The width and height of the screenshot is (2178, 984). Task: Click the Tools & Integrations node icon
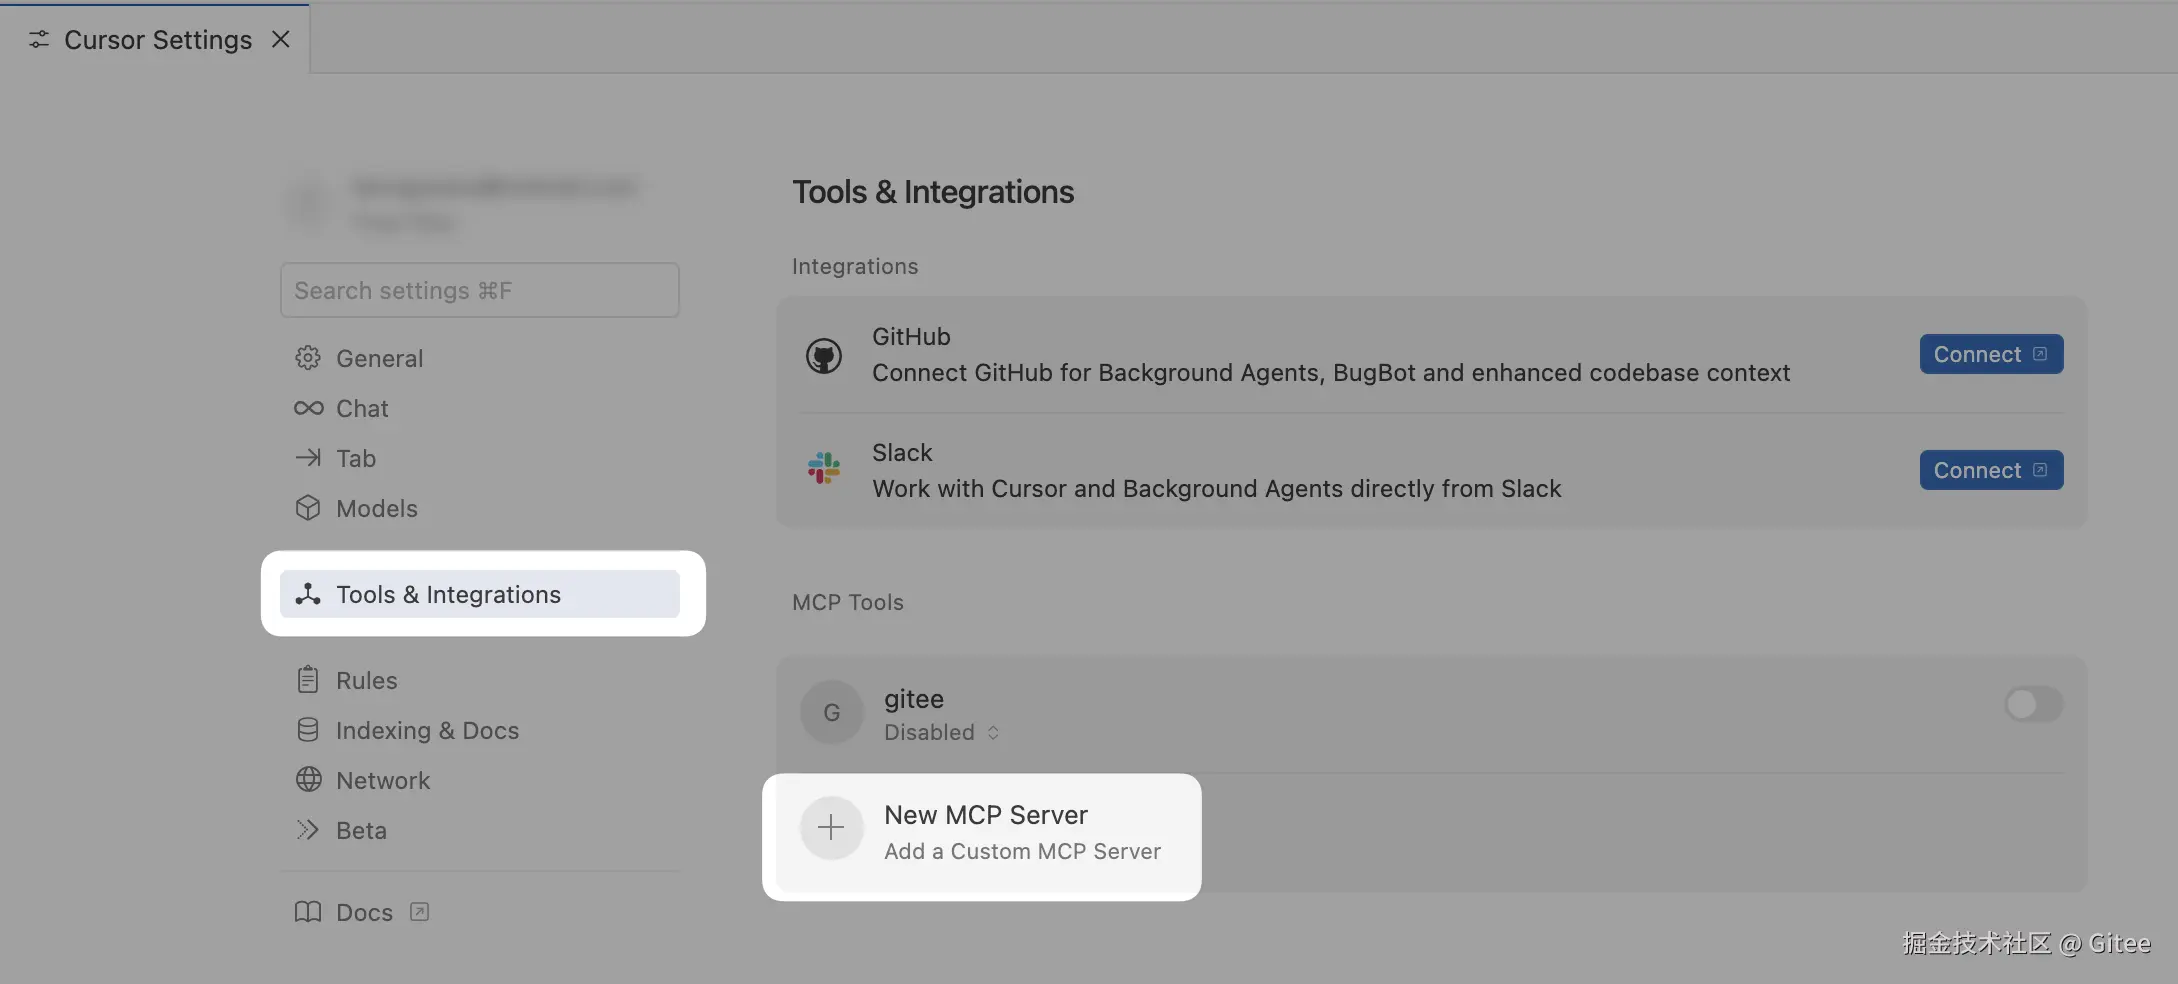click(308, 594)
